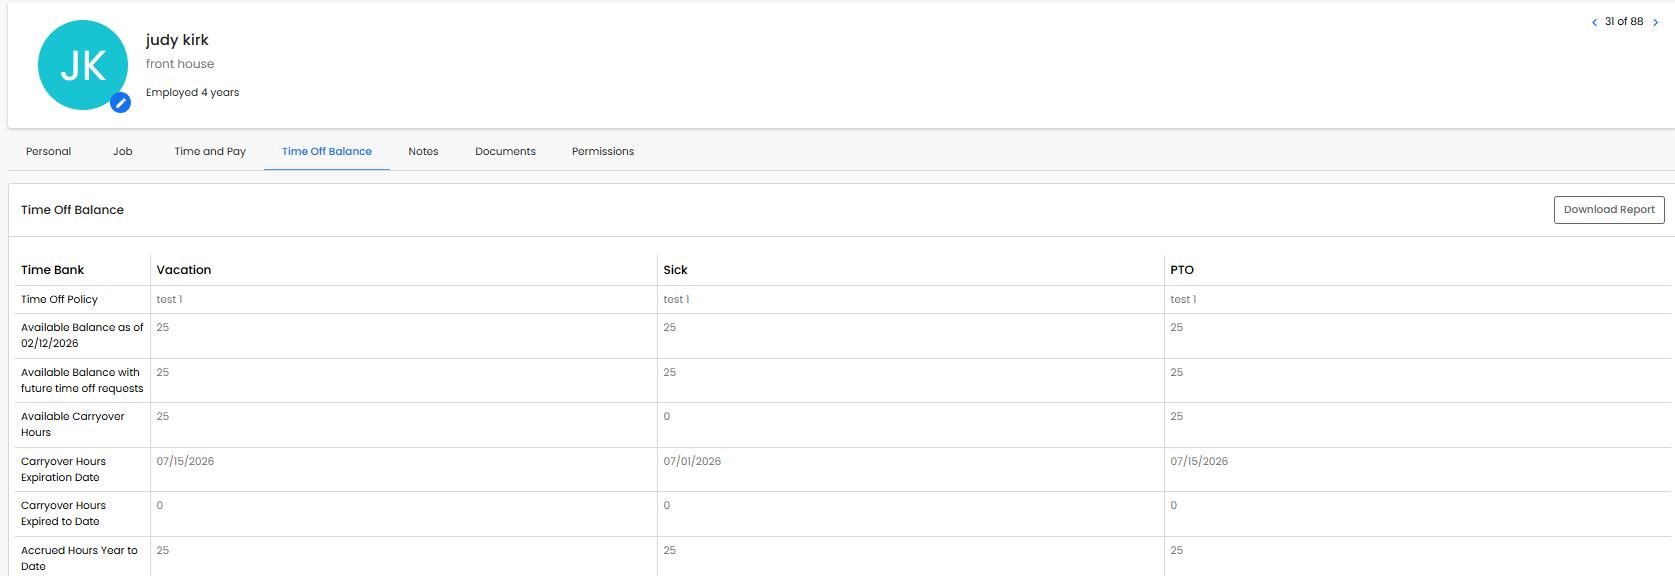Viewport: 1675px width, 576px height.
Task: Click the Vacation carryover expiration date value
Action: click(x=185, y=462)
